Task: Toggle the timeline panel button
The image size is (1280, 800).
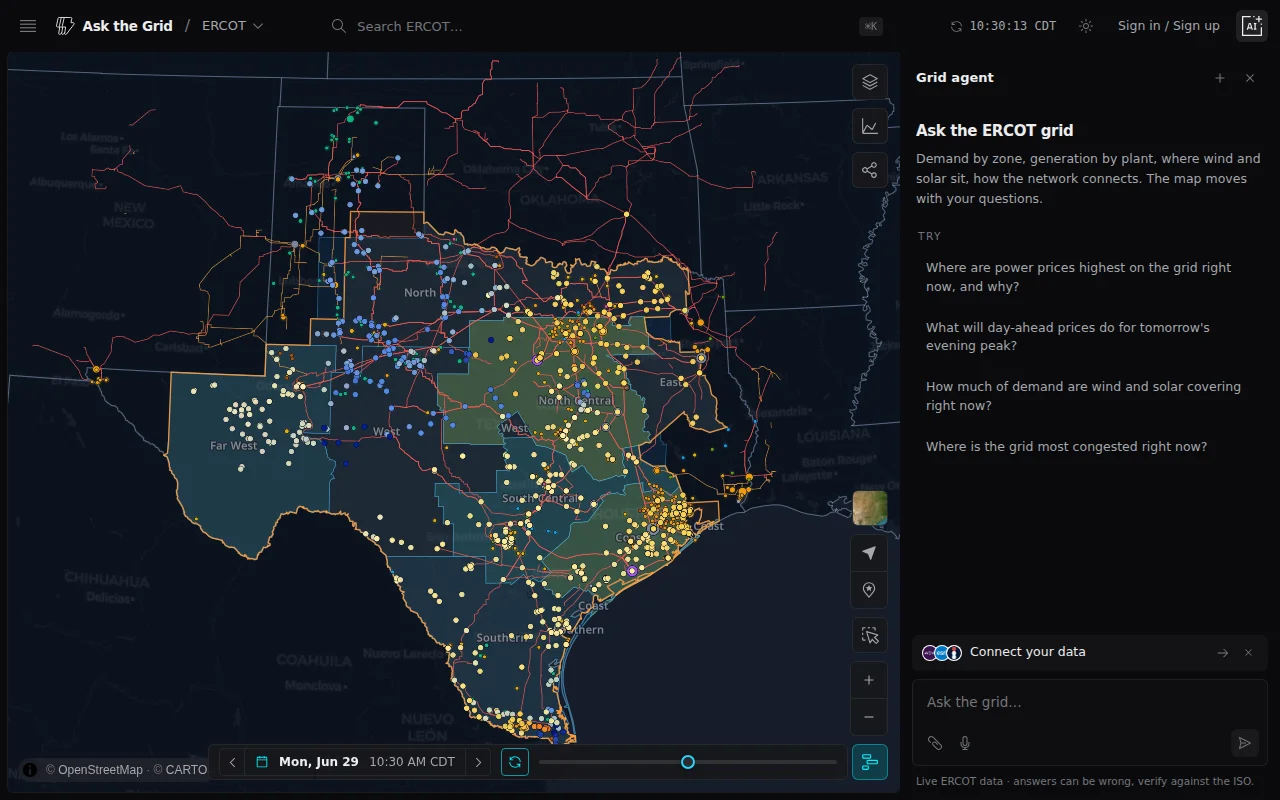Action: [869, 762]
